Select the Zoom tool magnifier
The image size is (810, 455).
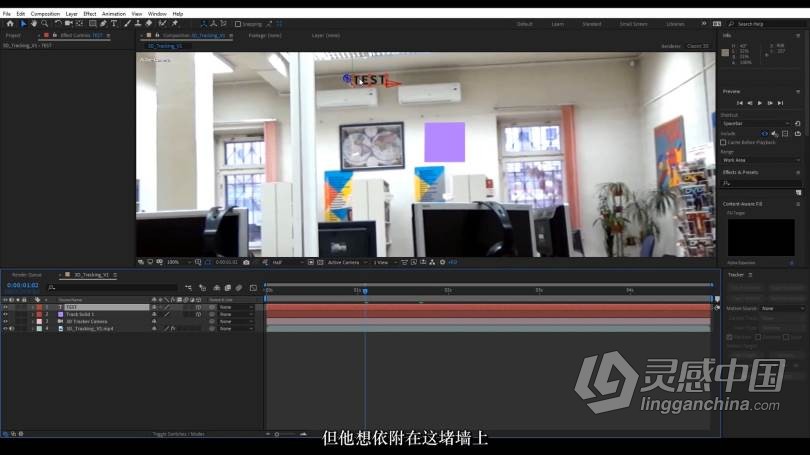click(x=43, y=23)
